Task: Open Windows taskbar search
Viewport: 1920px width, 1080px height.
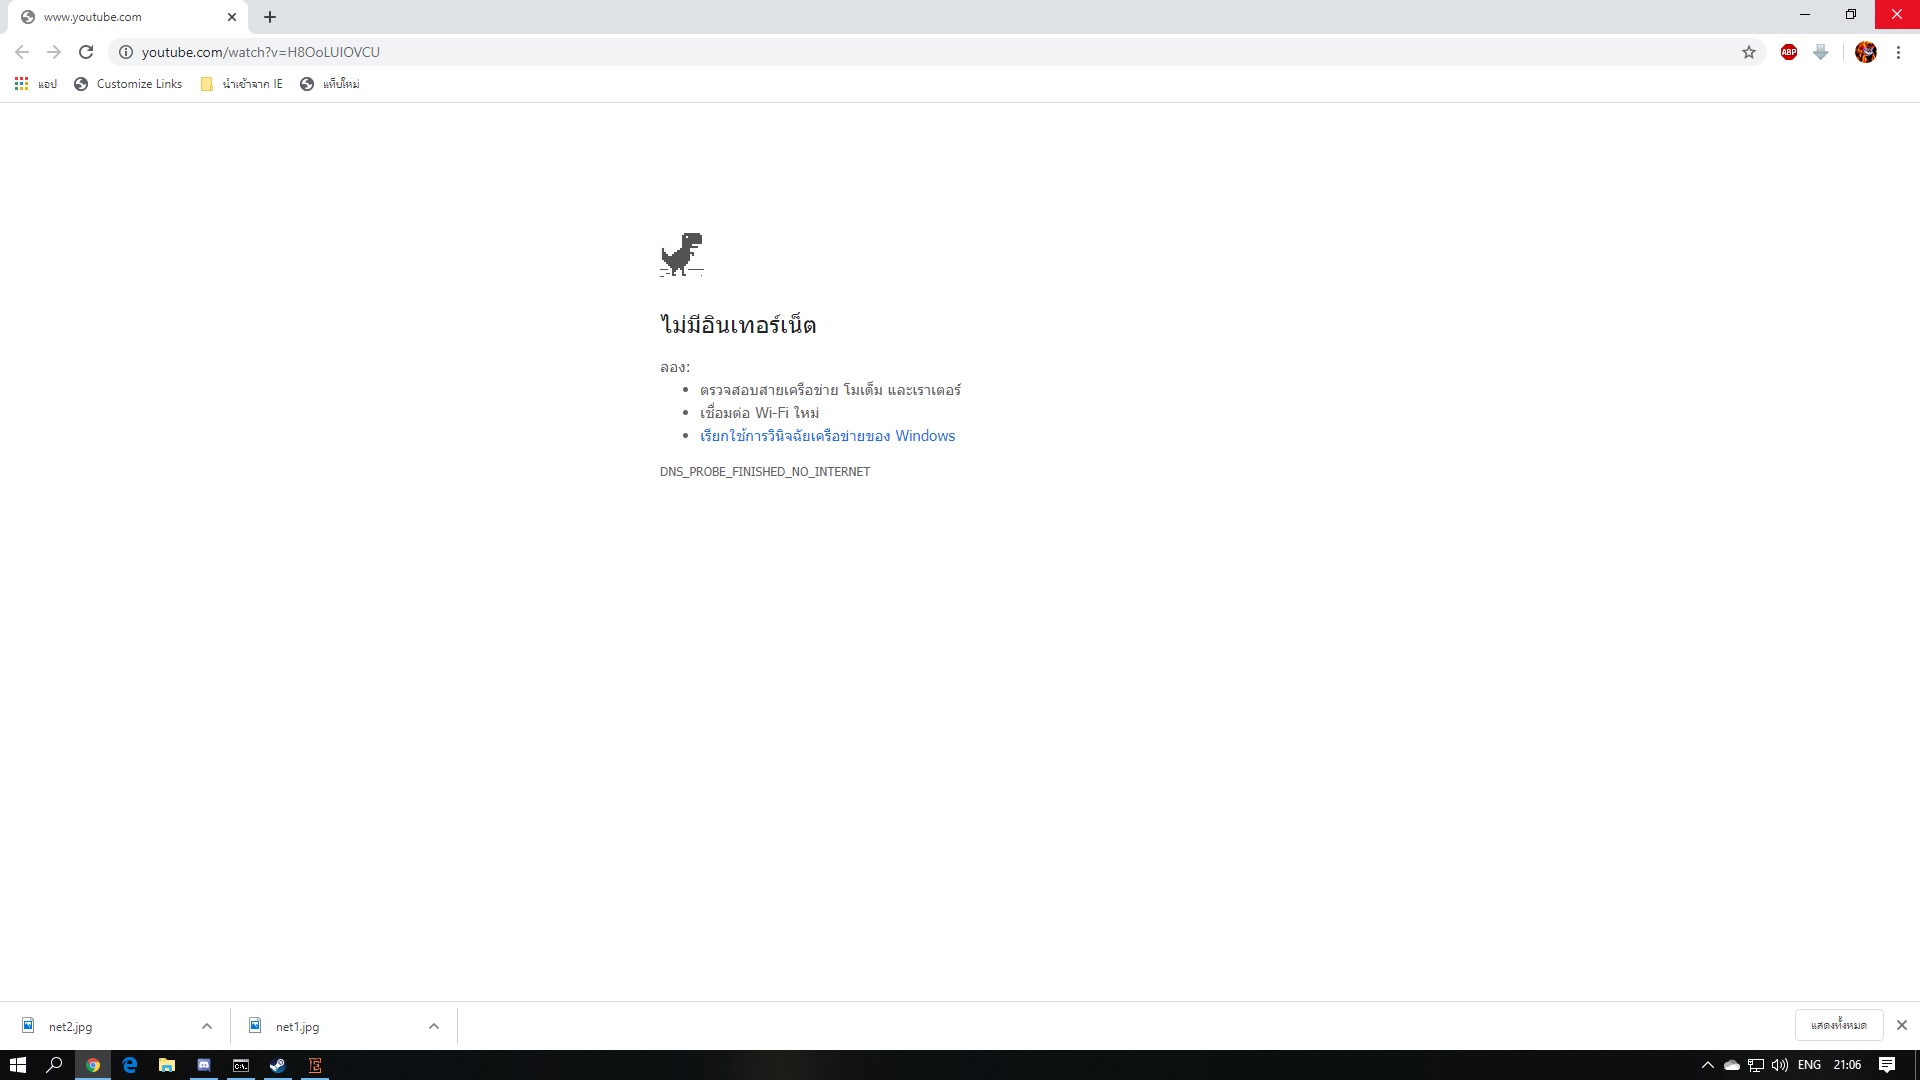Action: click(55, 1065)
